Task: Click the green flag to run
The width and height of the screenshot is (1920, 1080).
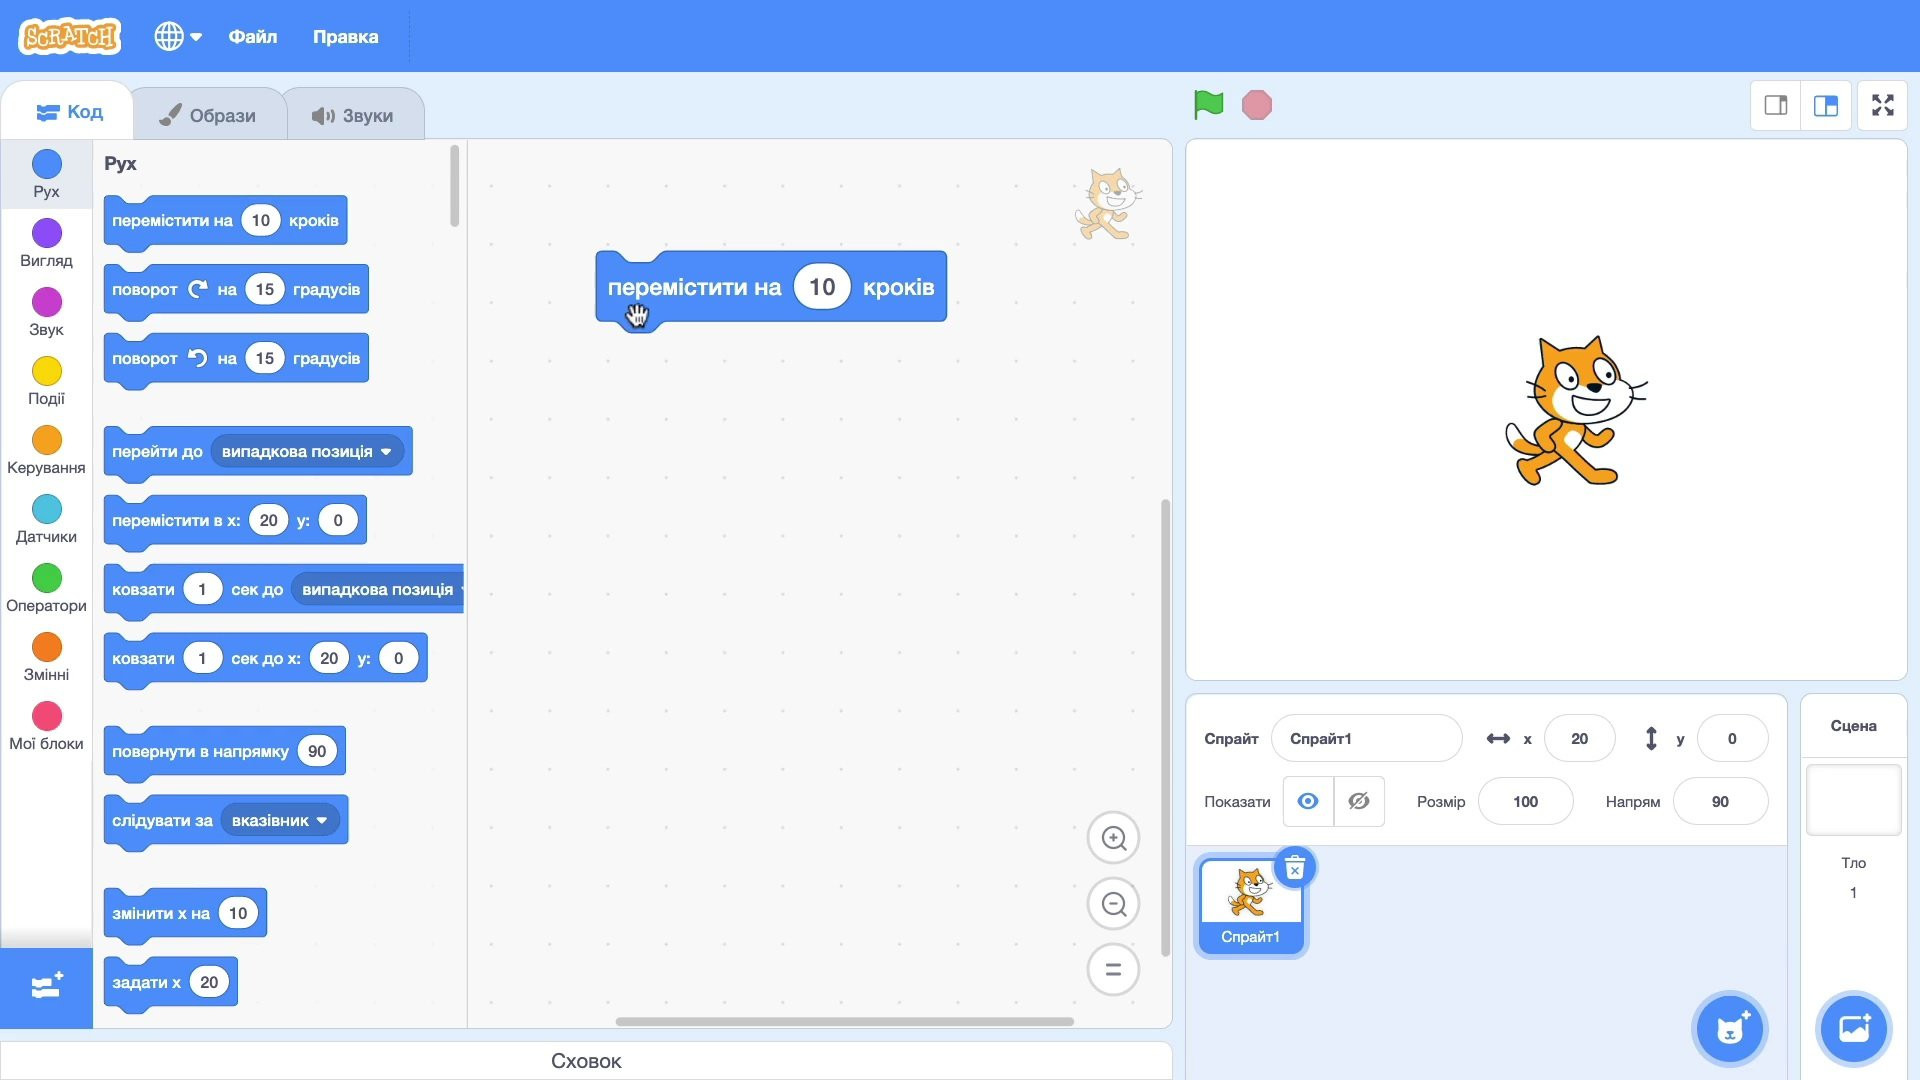Action: click(1208, 104)
